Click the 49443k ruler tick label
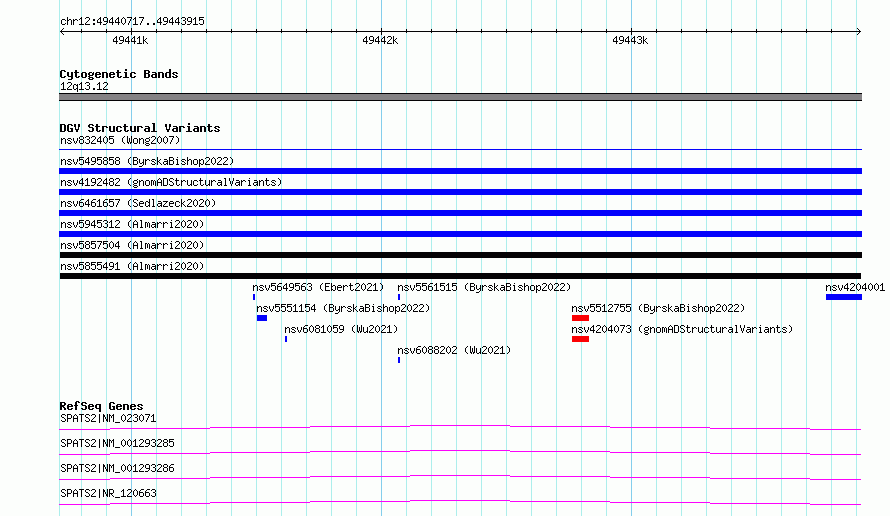 [x=630, y=40]
